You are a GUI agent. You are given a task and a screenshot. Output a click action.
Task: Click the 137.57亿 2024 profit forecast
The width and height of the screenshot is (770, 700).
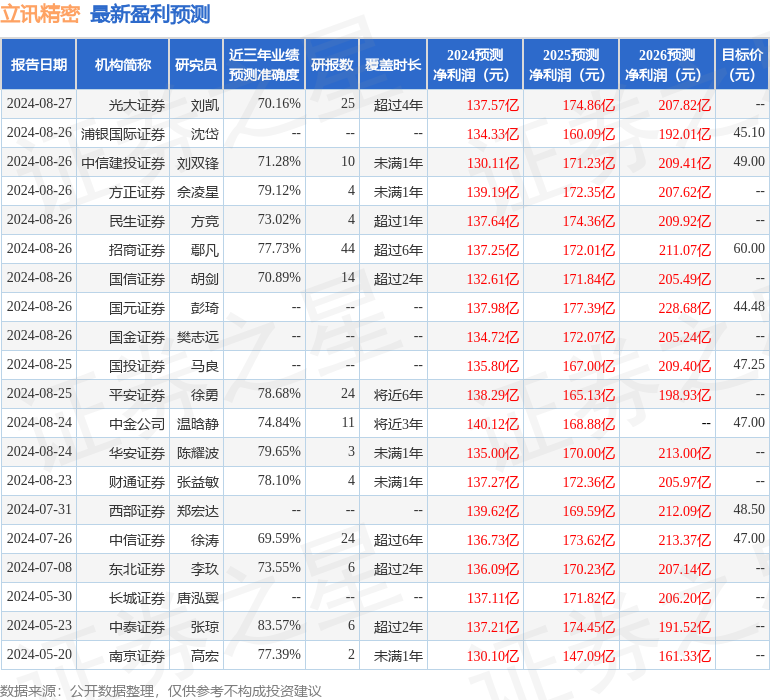[493, 105]
